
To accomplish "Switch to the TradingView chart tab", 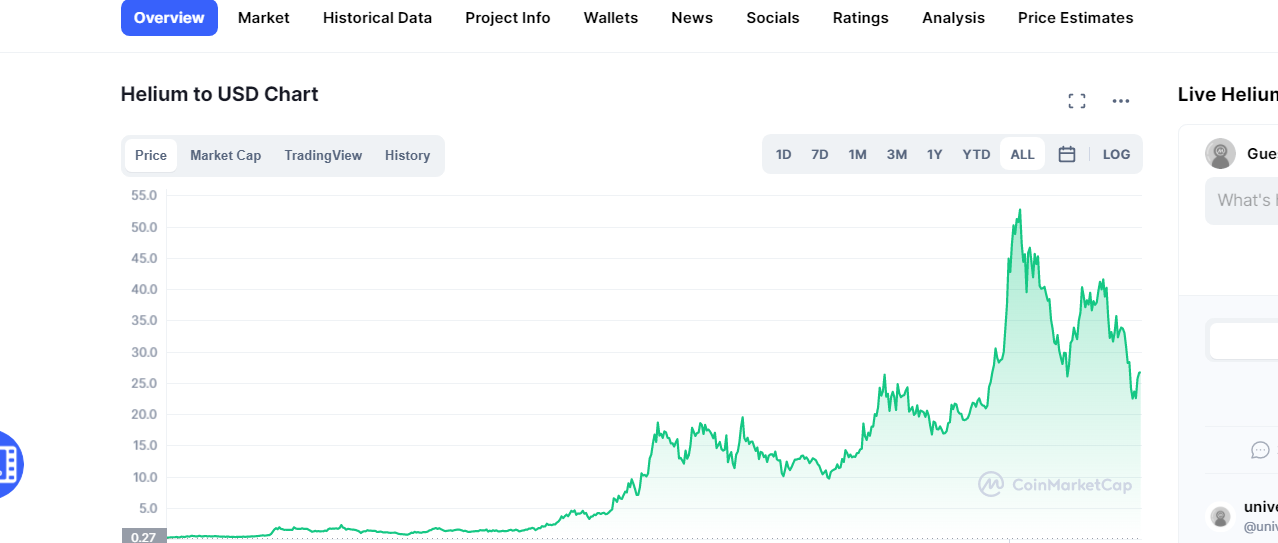I will tap(323, 155).
